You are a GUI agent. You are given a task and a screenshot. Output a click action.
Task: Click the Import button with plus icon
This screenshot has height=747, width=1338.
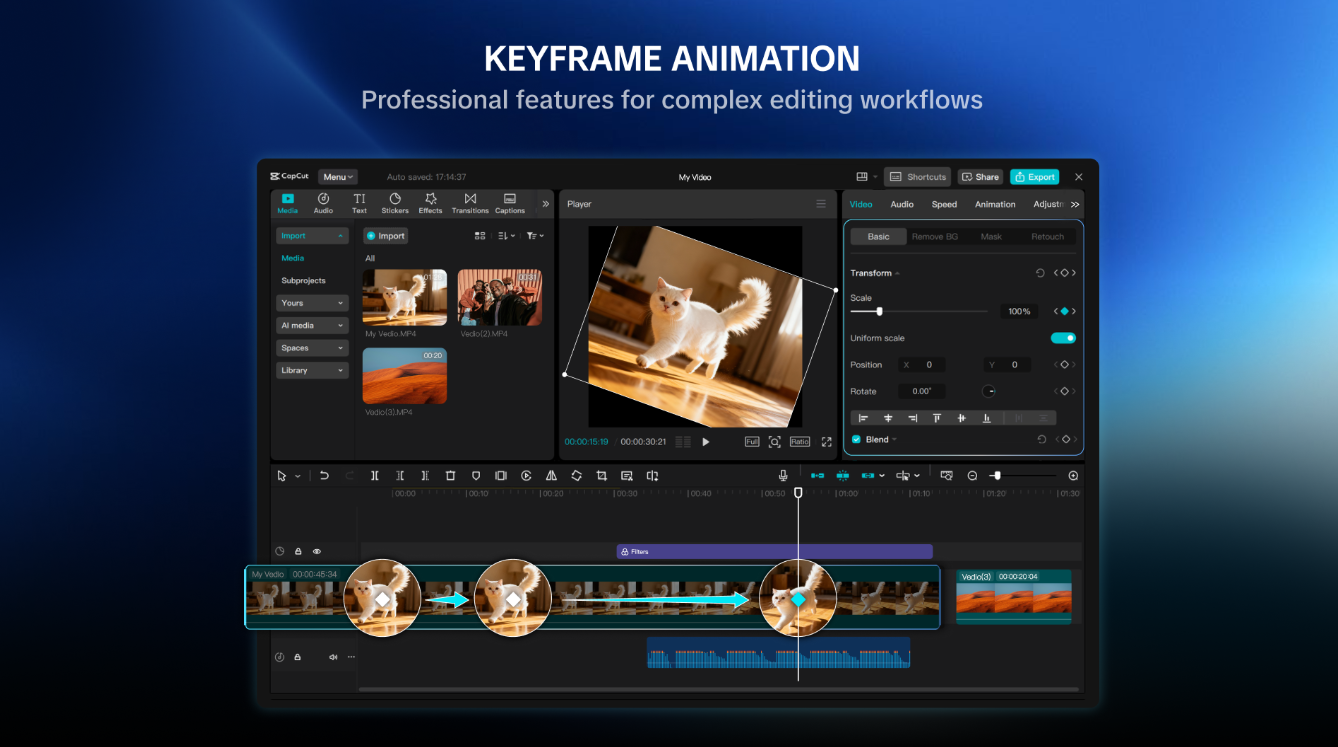385,236
